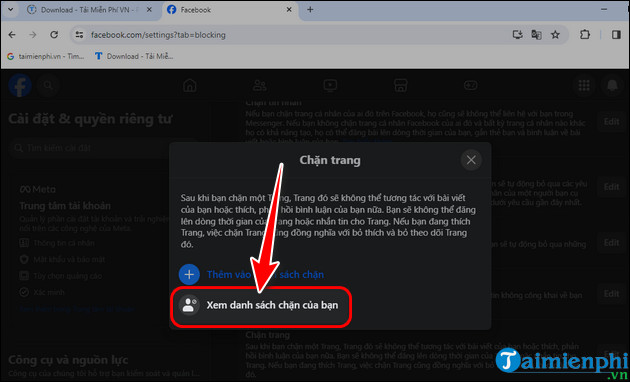The height and width of the screenshot is (382, 630).
Task: Click the browser forward arrow
Action: tap(33, 35)
